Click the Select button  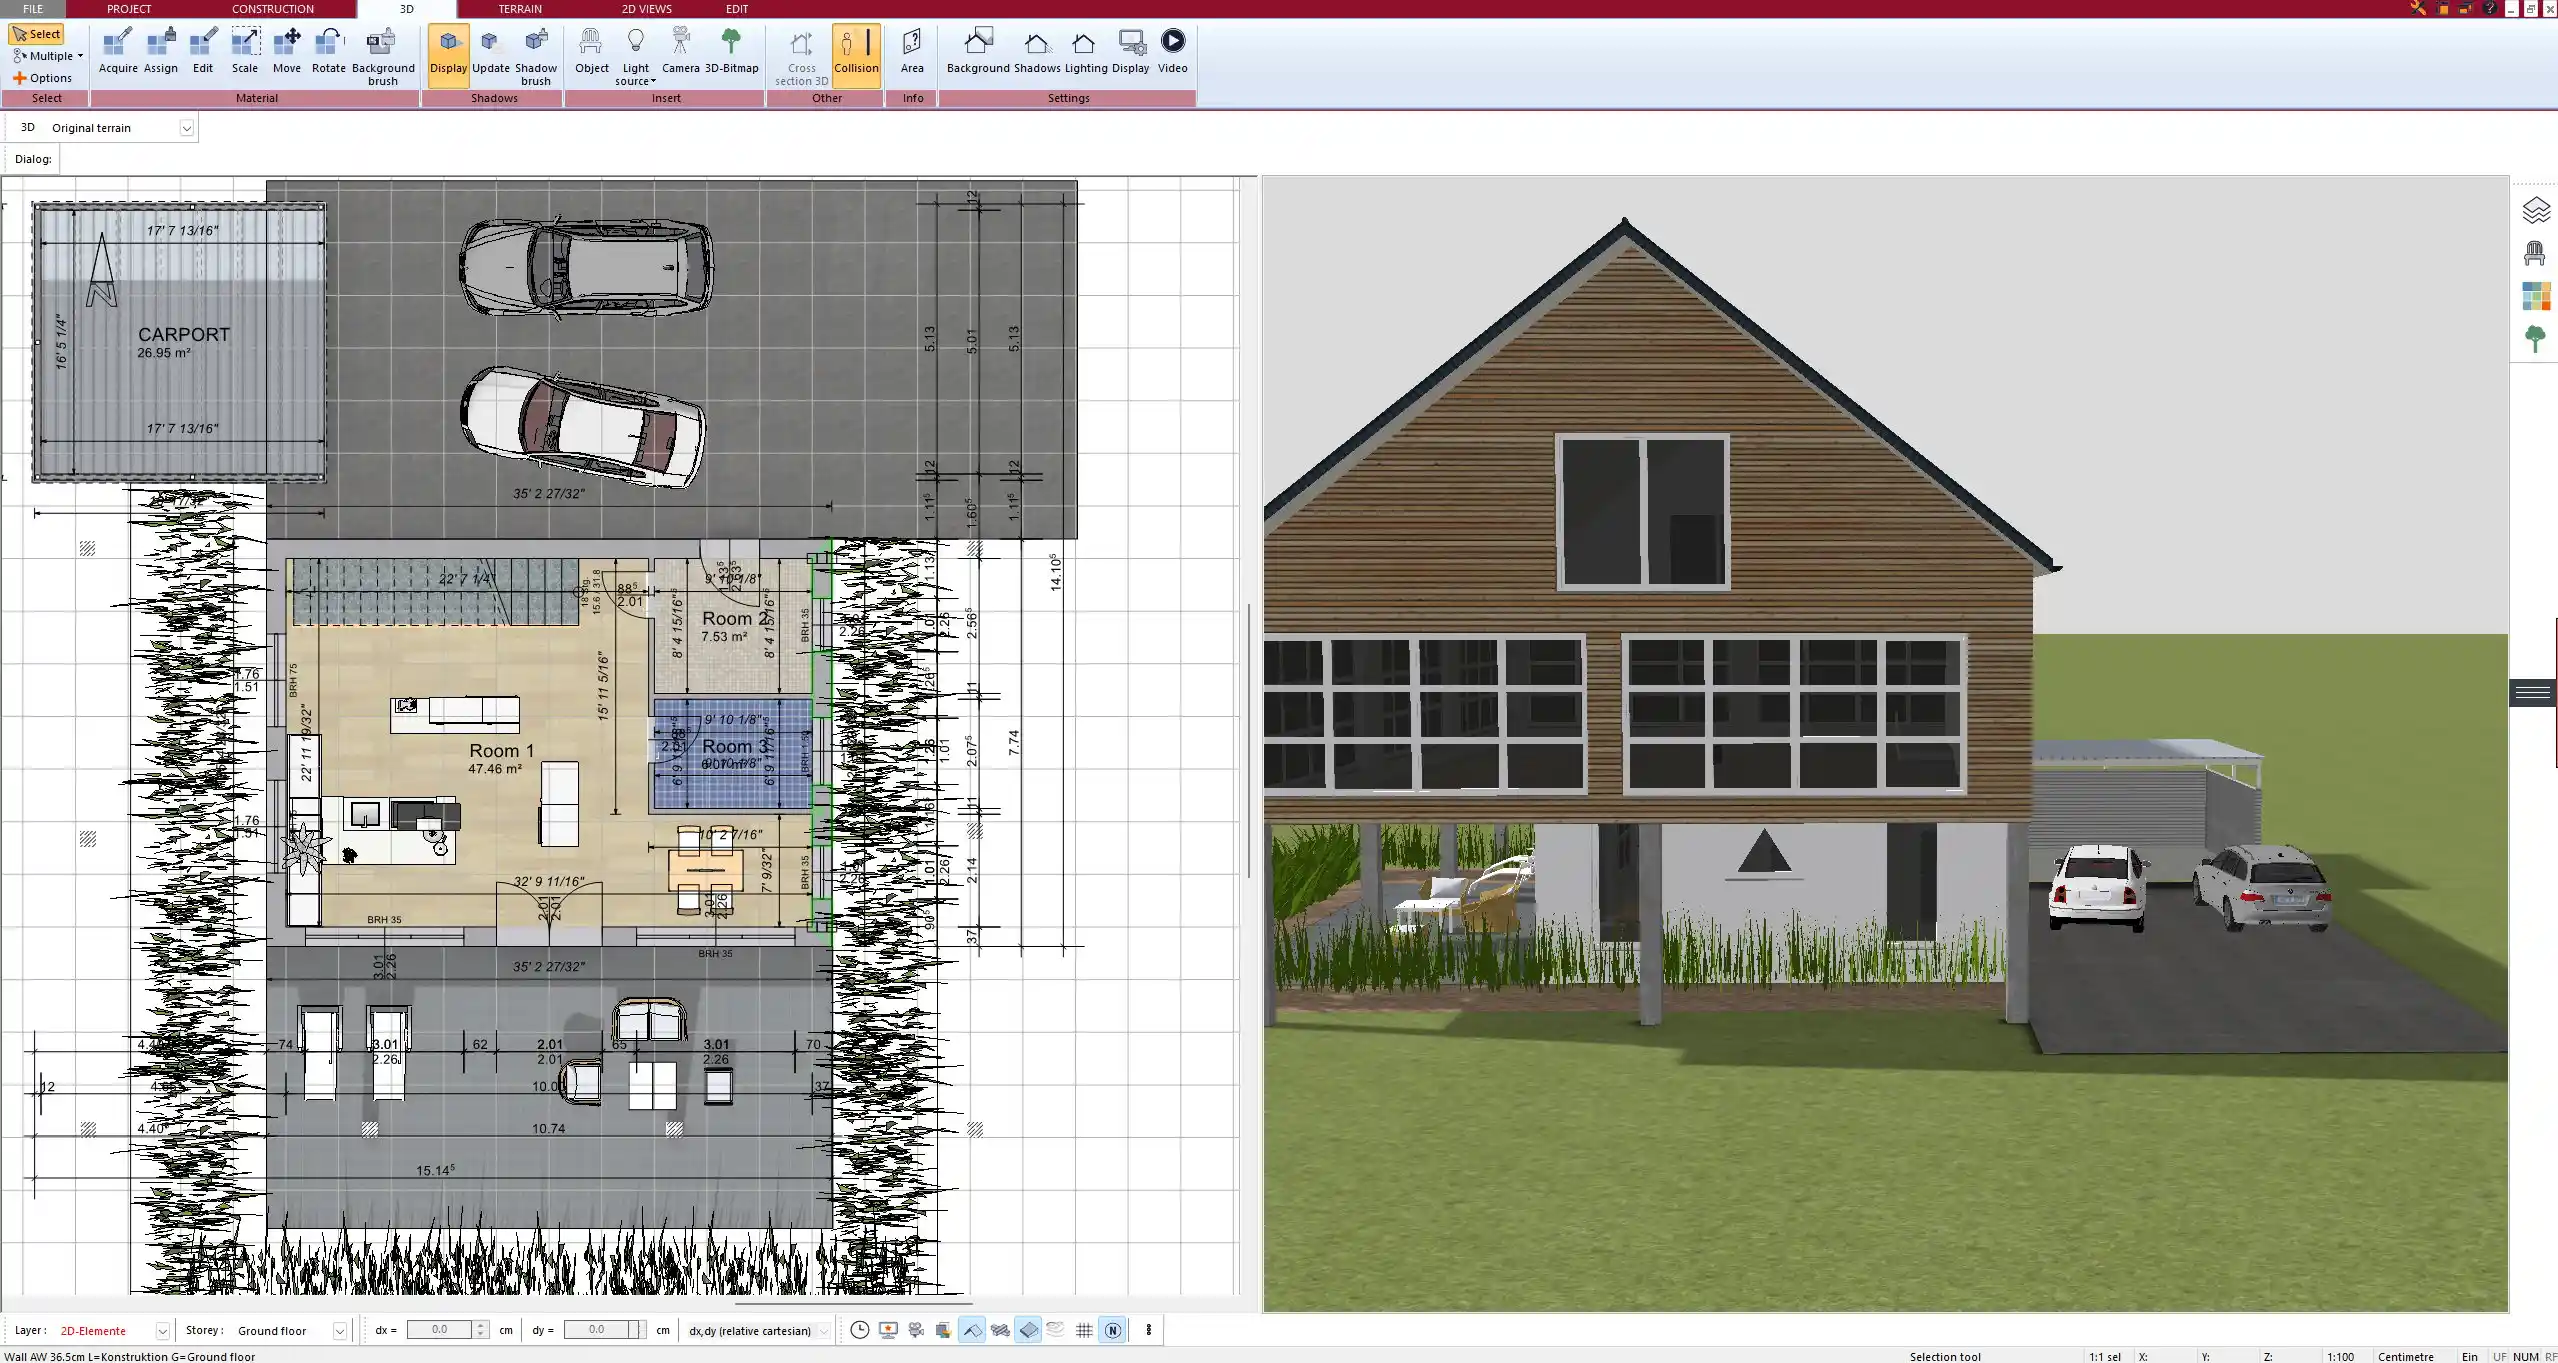click(37, 33)
